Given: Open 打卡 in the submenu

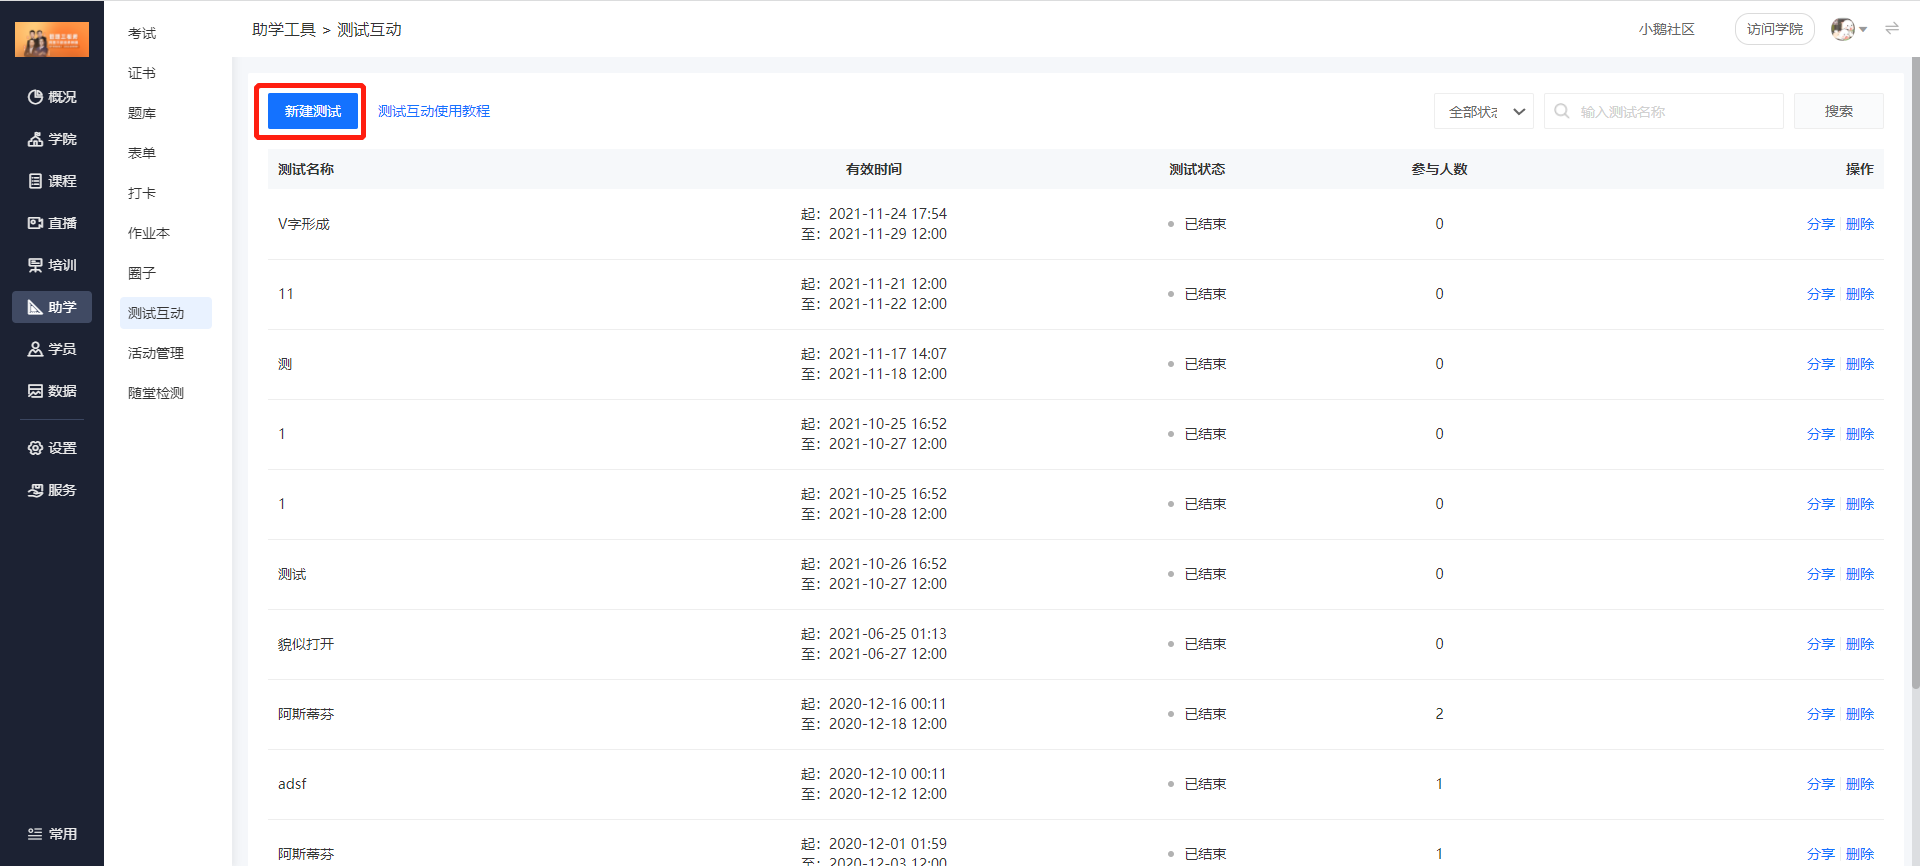Looking at the screenshot, I should coord(142,193).
